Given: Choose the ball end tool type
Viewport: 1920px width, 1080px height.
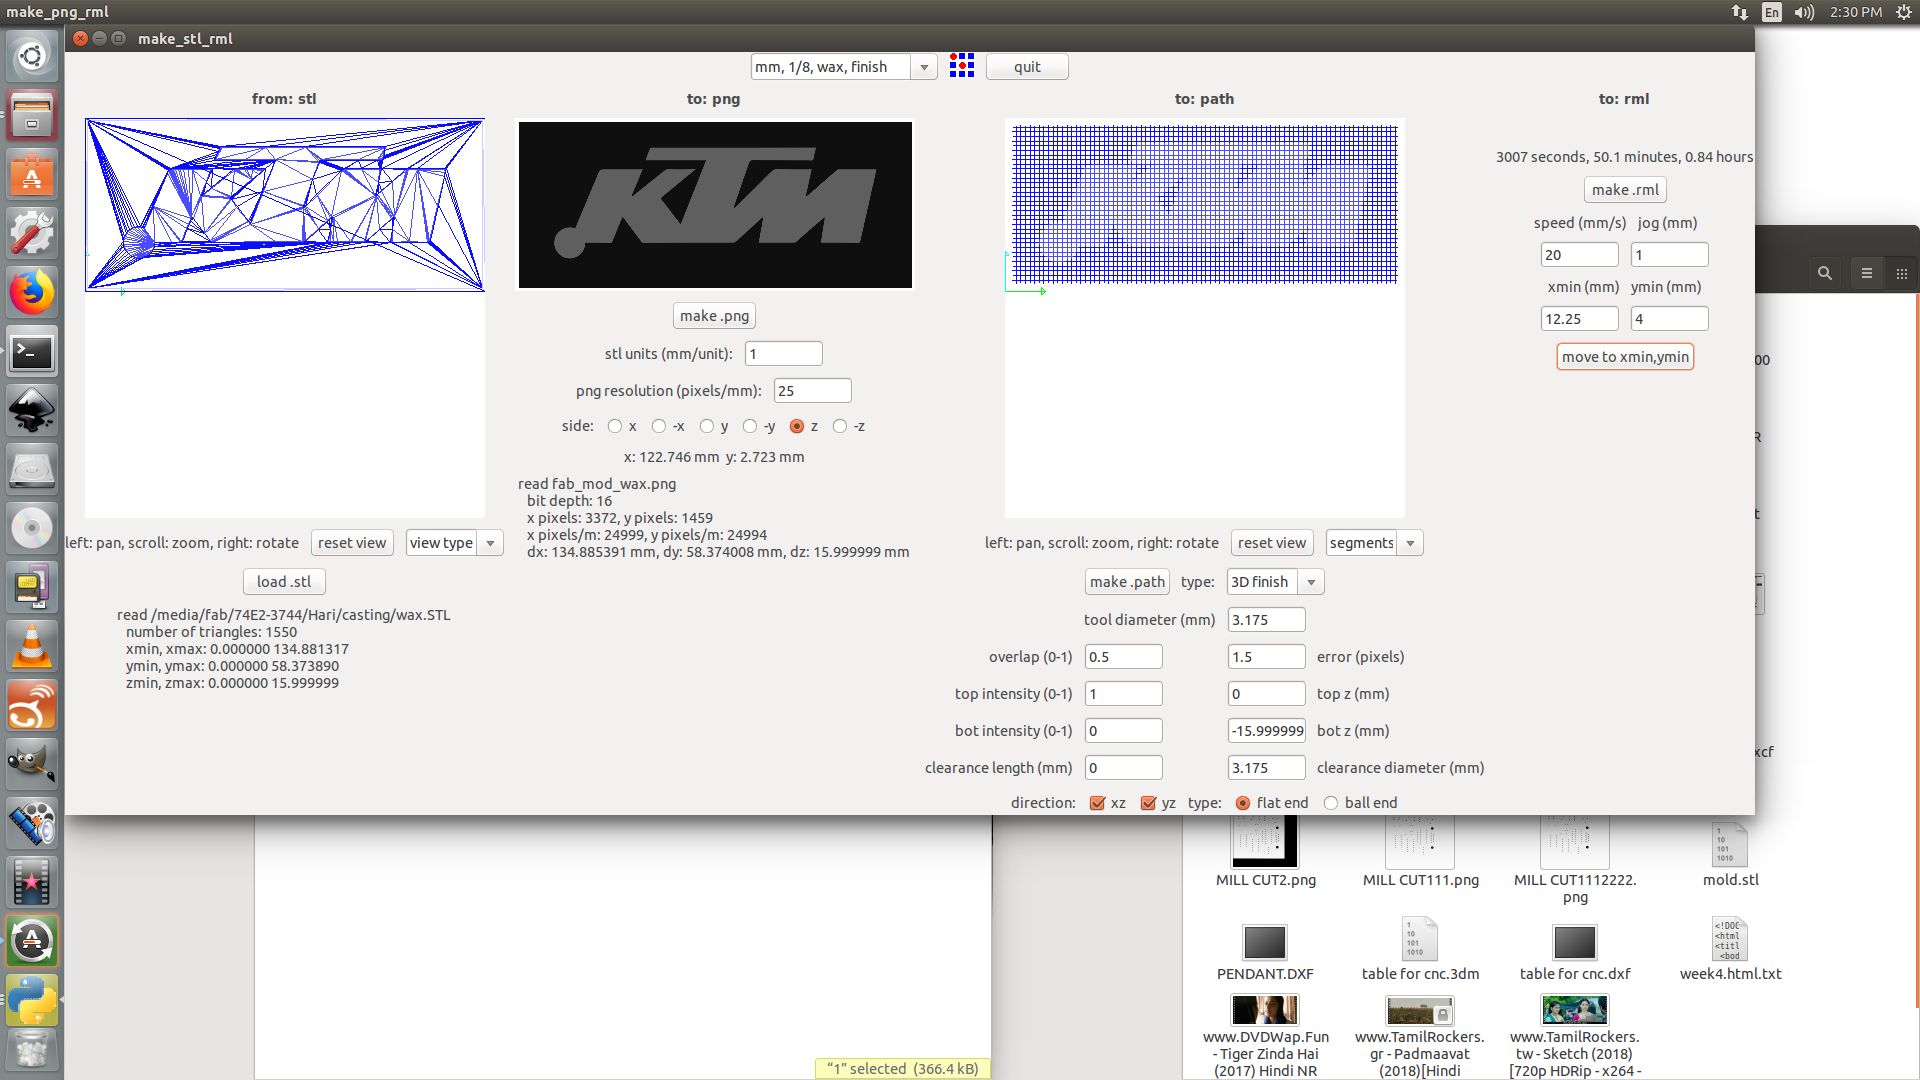Looking at the screenshot, I should pyautogui.click(x=1331, y=803).
